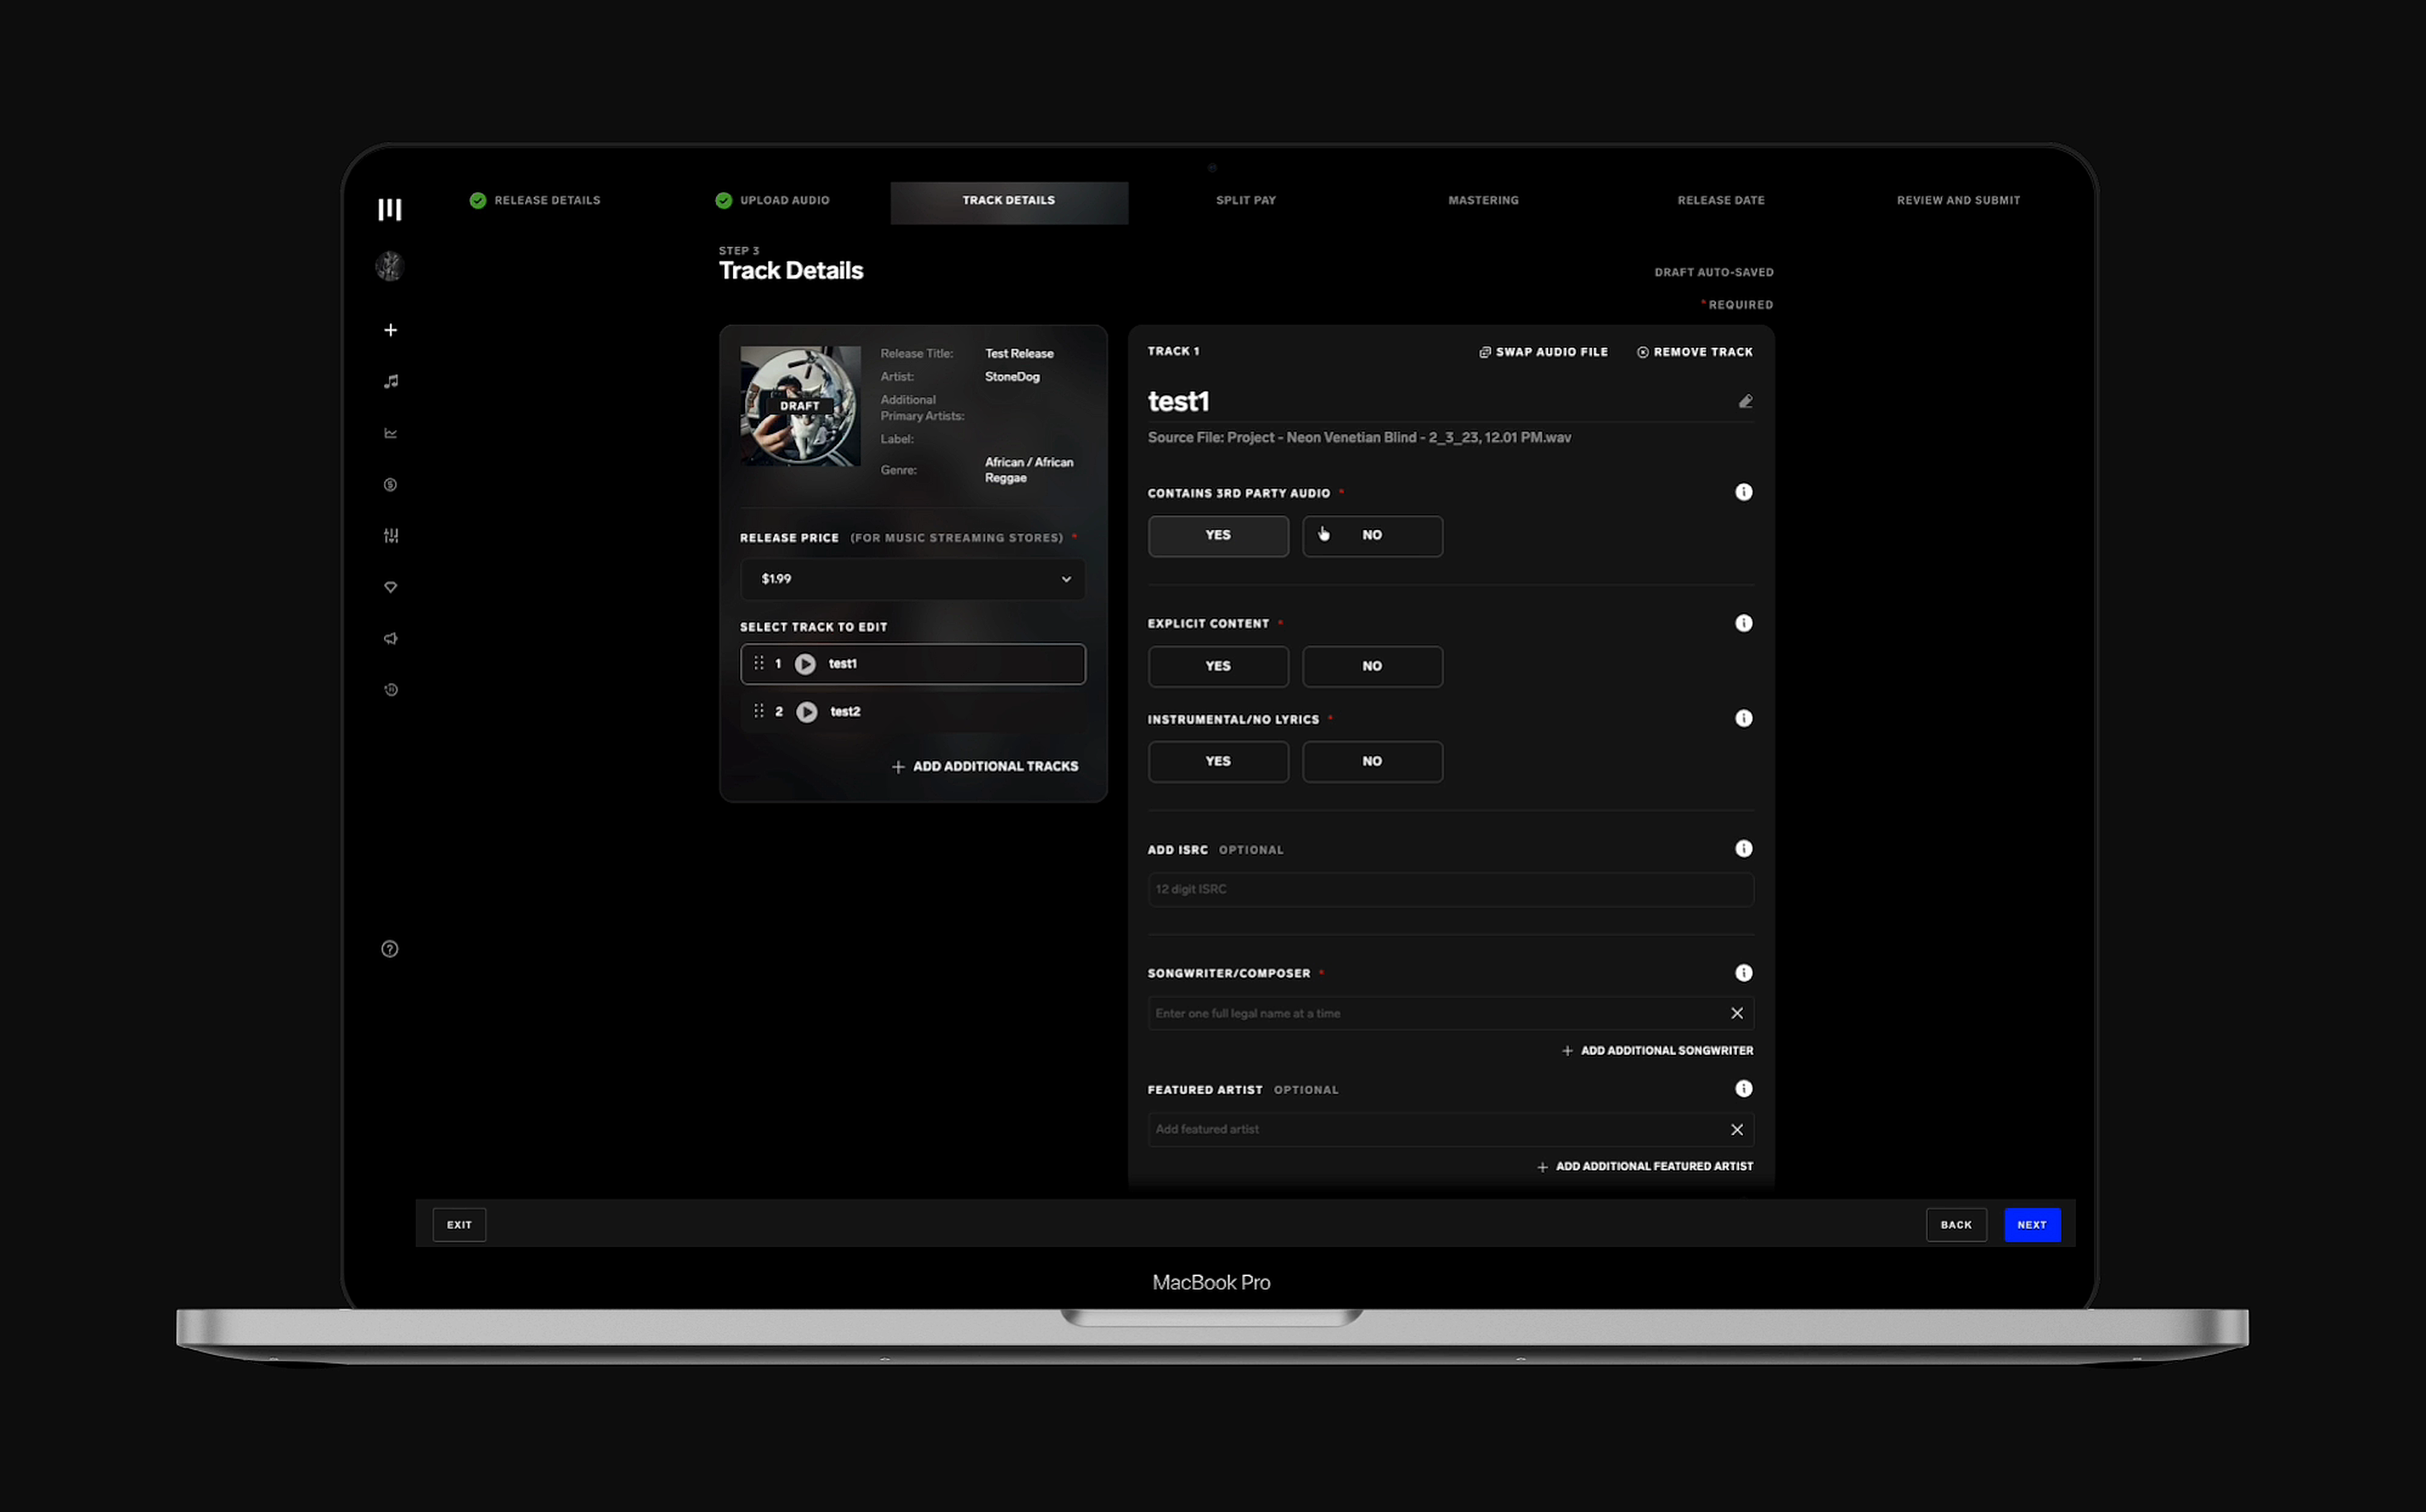Open the Release Price dropdown showing $1.99
The height and width of the screenshot is (1512, 2426).
(911, 578)
